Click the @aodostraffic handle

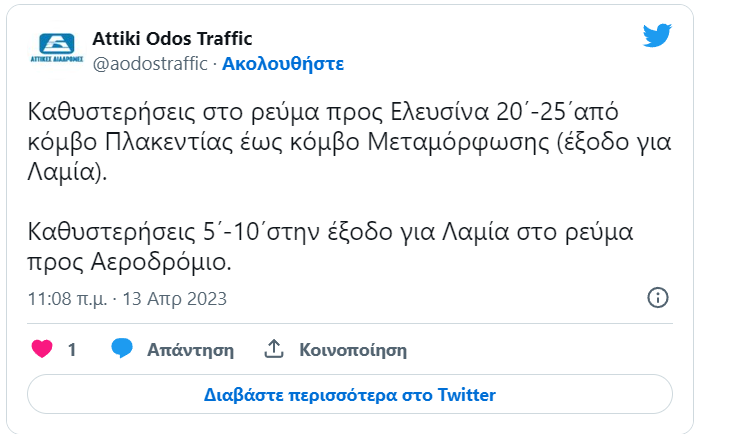pyautogui.click(x=150, y=64)
